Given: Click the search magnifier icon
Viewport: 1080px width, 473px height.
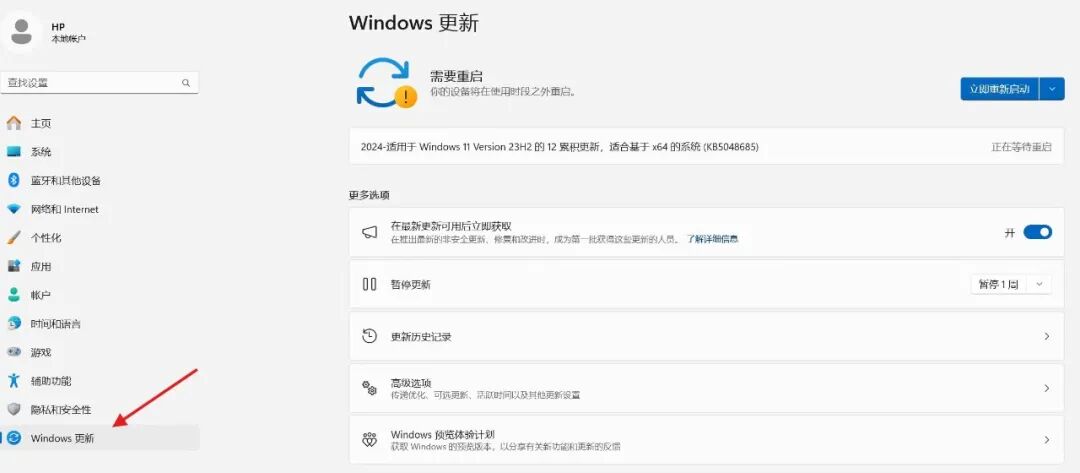Looking at the screenshot, I should tap(186, 83).
